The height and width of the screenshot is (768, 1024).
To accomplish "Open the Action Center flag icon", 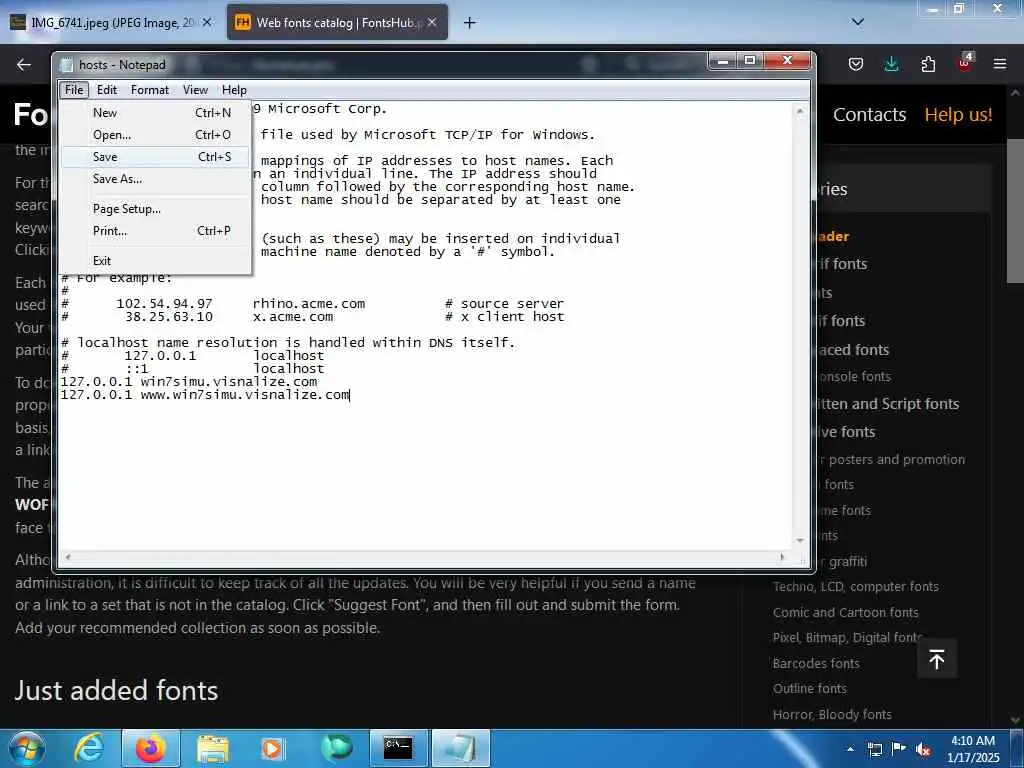I will point(899,749).
